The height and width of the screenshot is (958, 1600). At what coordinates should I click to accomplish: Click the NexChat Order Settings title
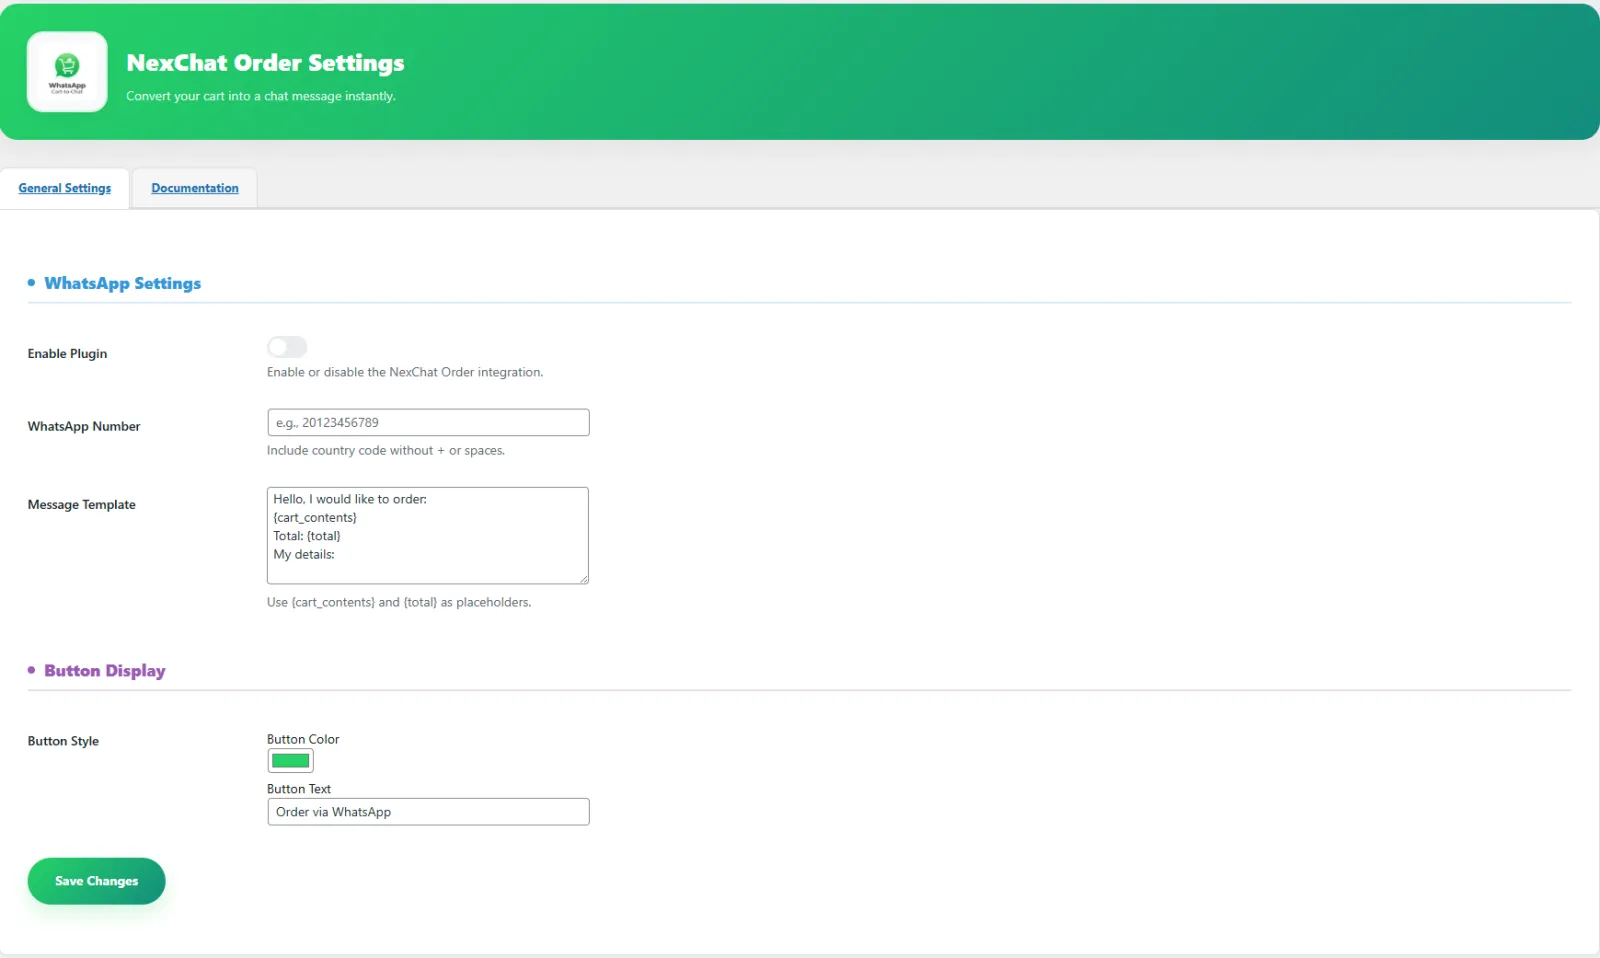[x=265, y=63]
